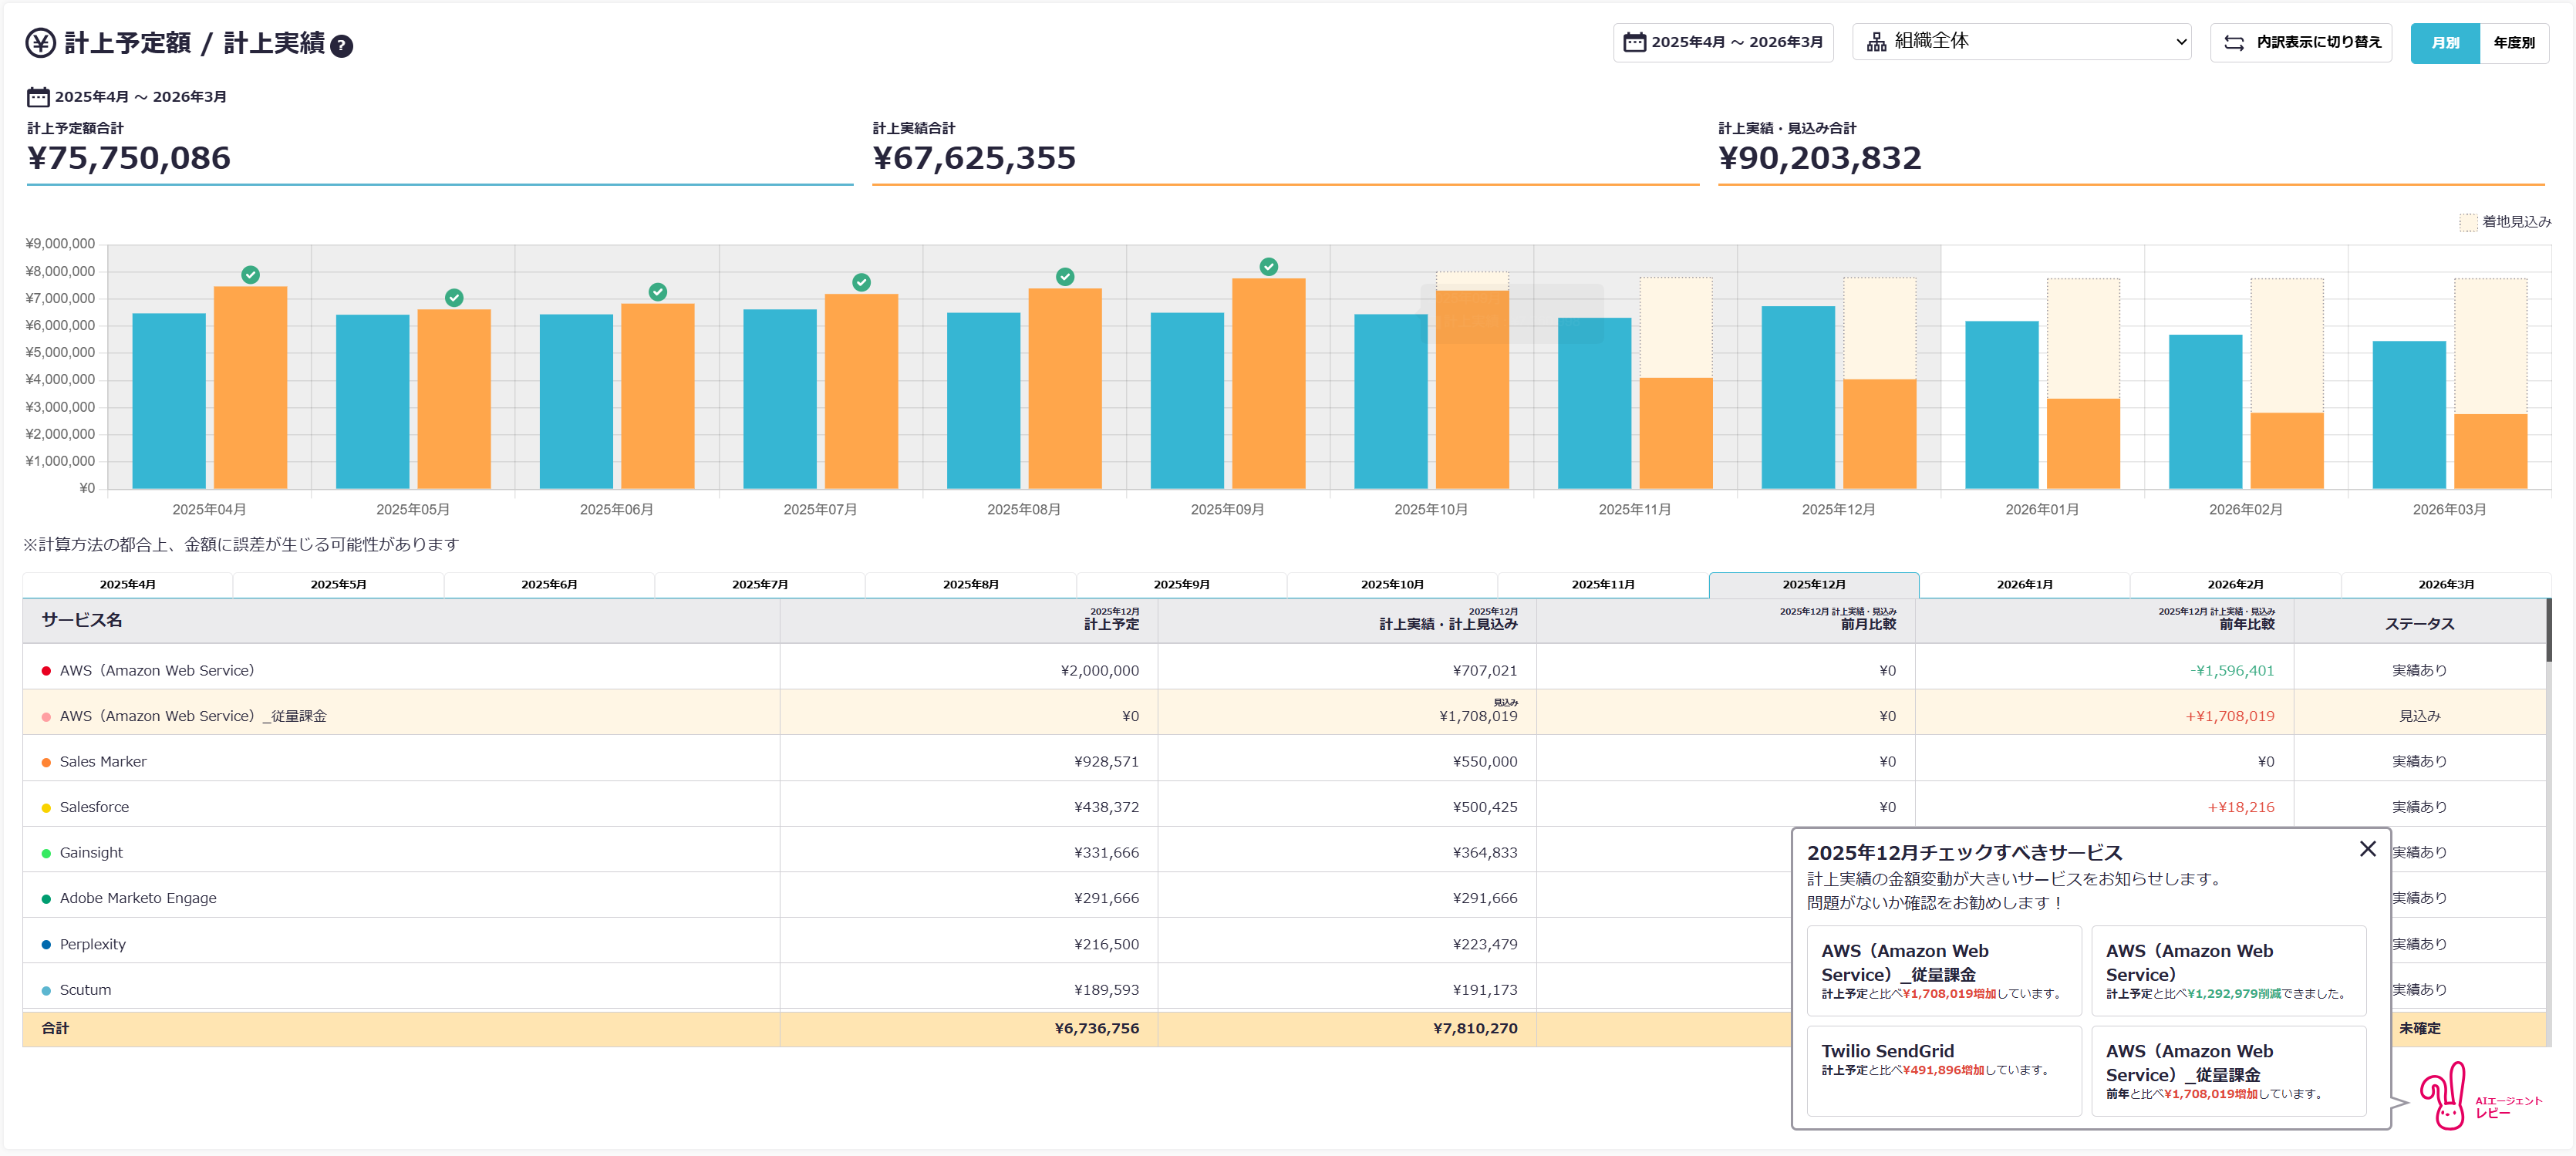Image resolution: width=2576 pixels, height=1156 pixels.
Task: Close the 2025年12月チェックすべきサービス popup
Action: pyautogui.click(x=2367, y=849)
